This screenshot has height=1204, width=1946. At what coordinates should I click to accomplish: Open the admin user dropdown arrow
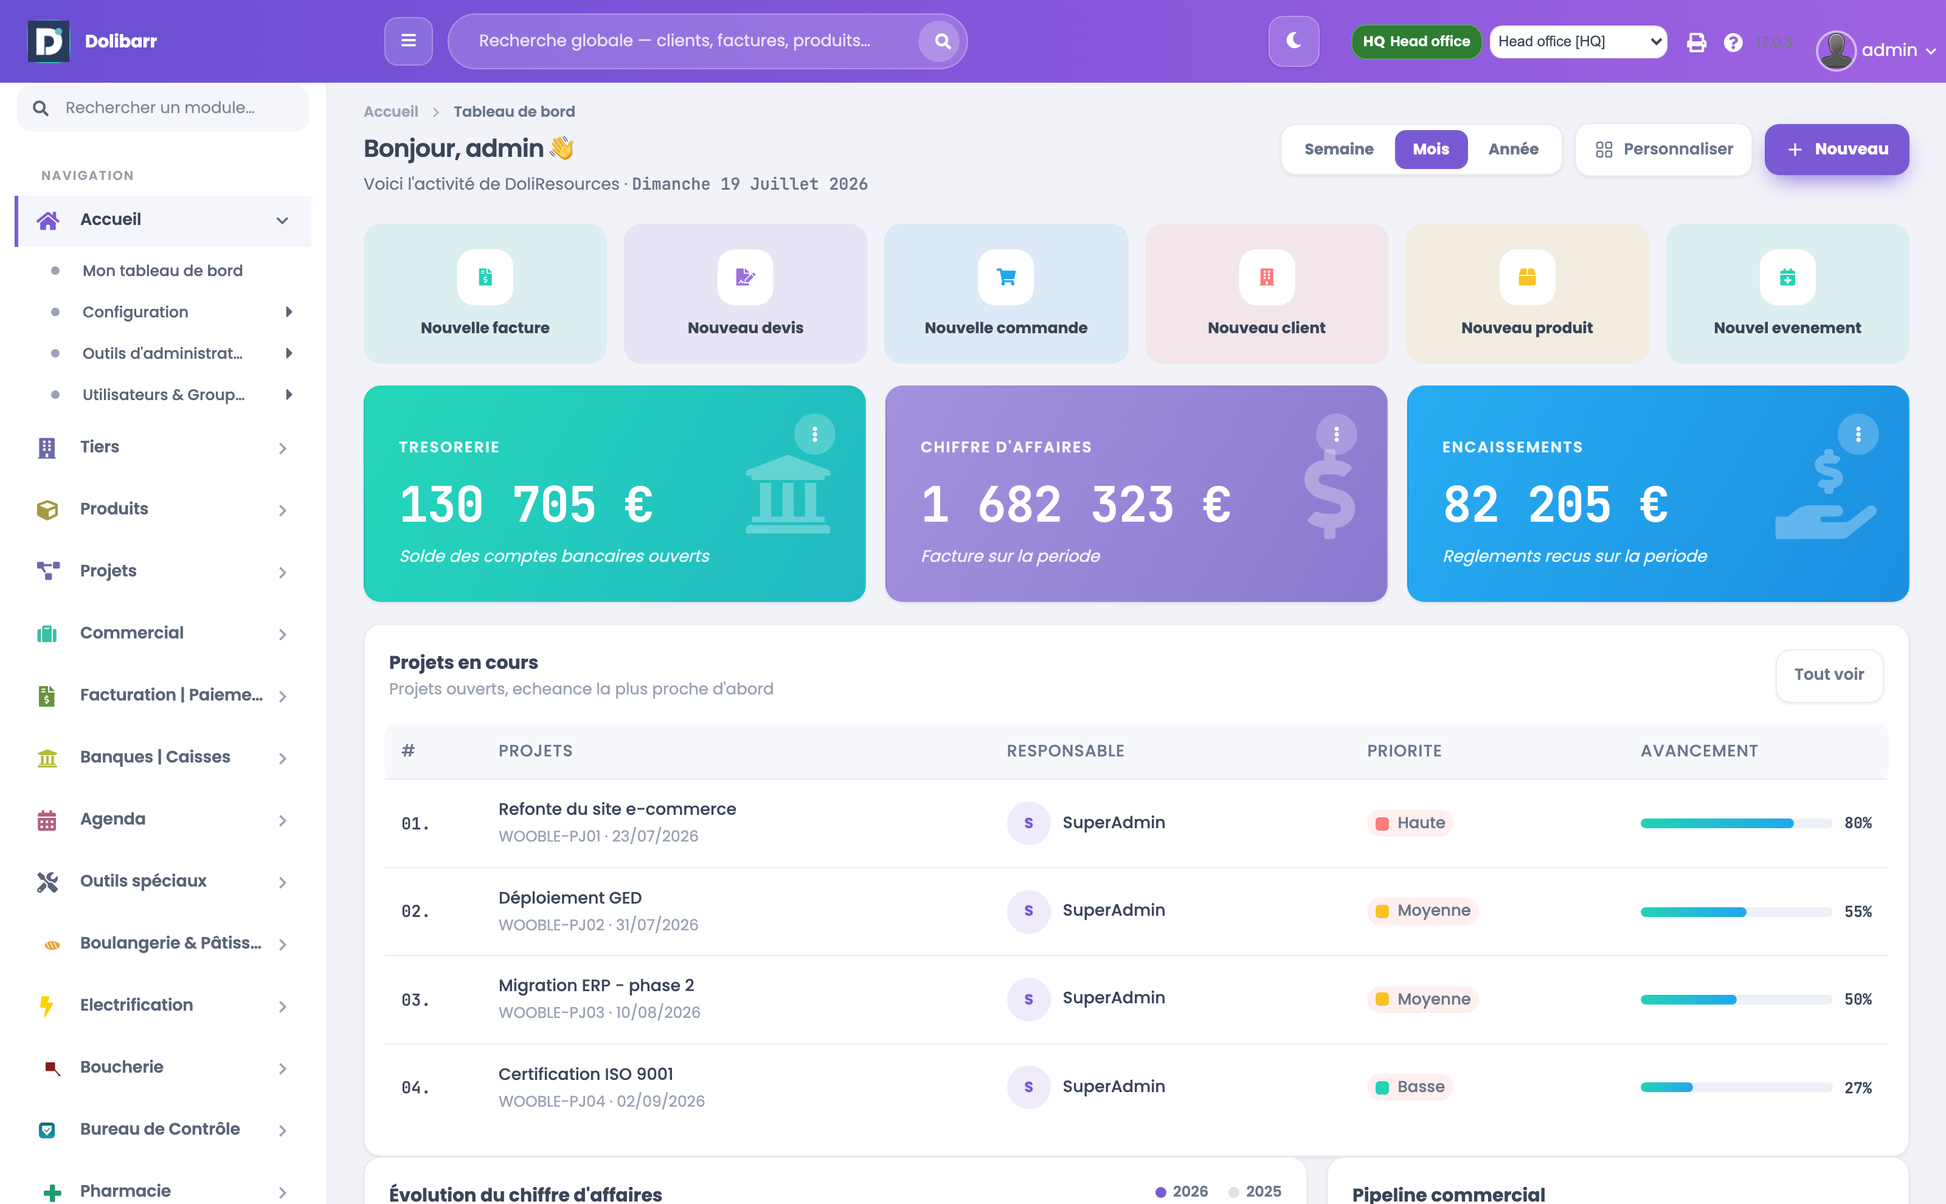[1930, 51]
